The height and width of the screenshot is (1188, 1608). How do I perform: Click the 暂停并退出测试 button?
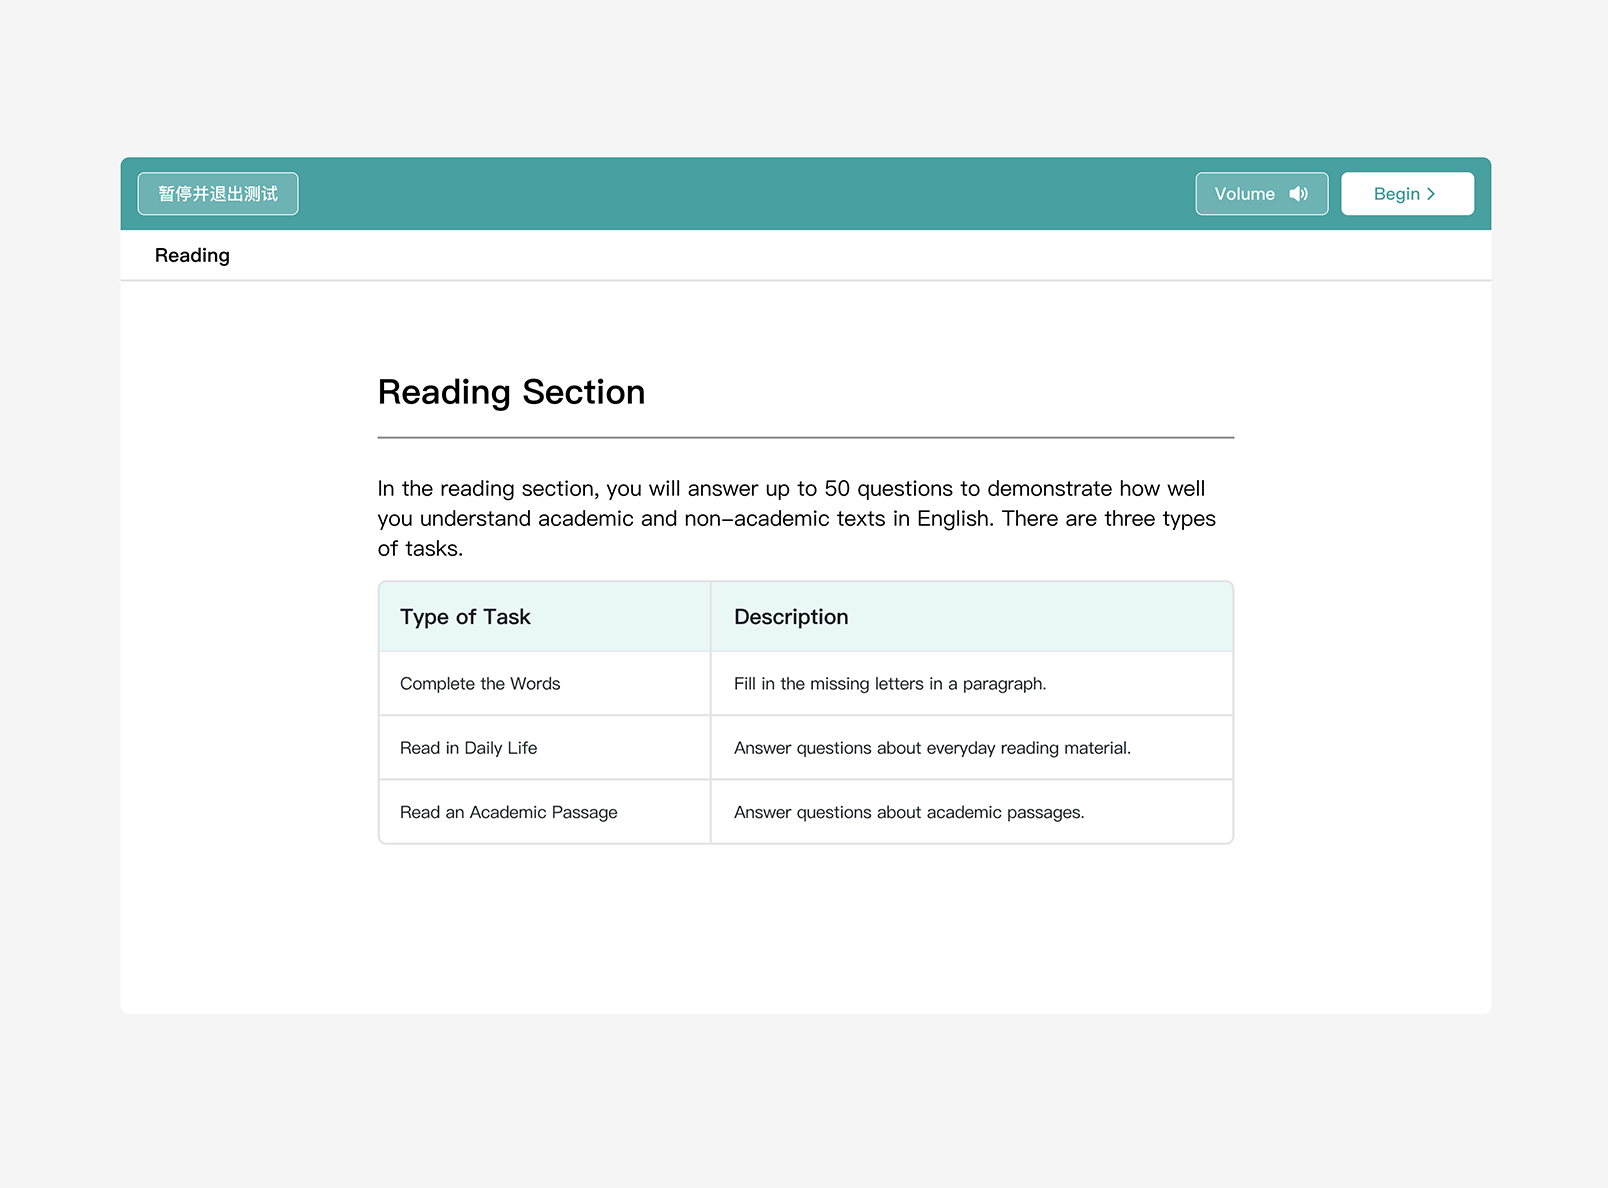point(218,194)
